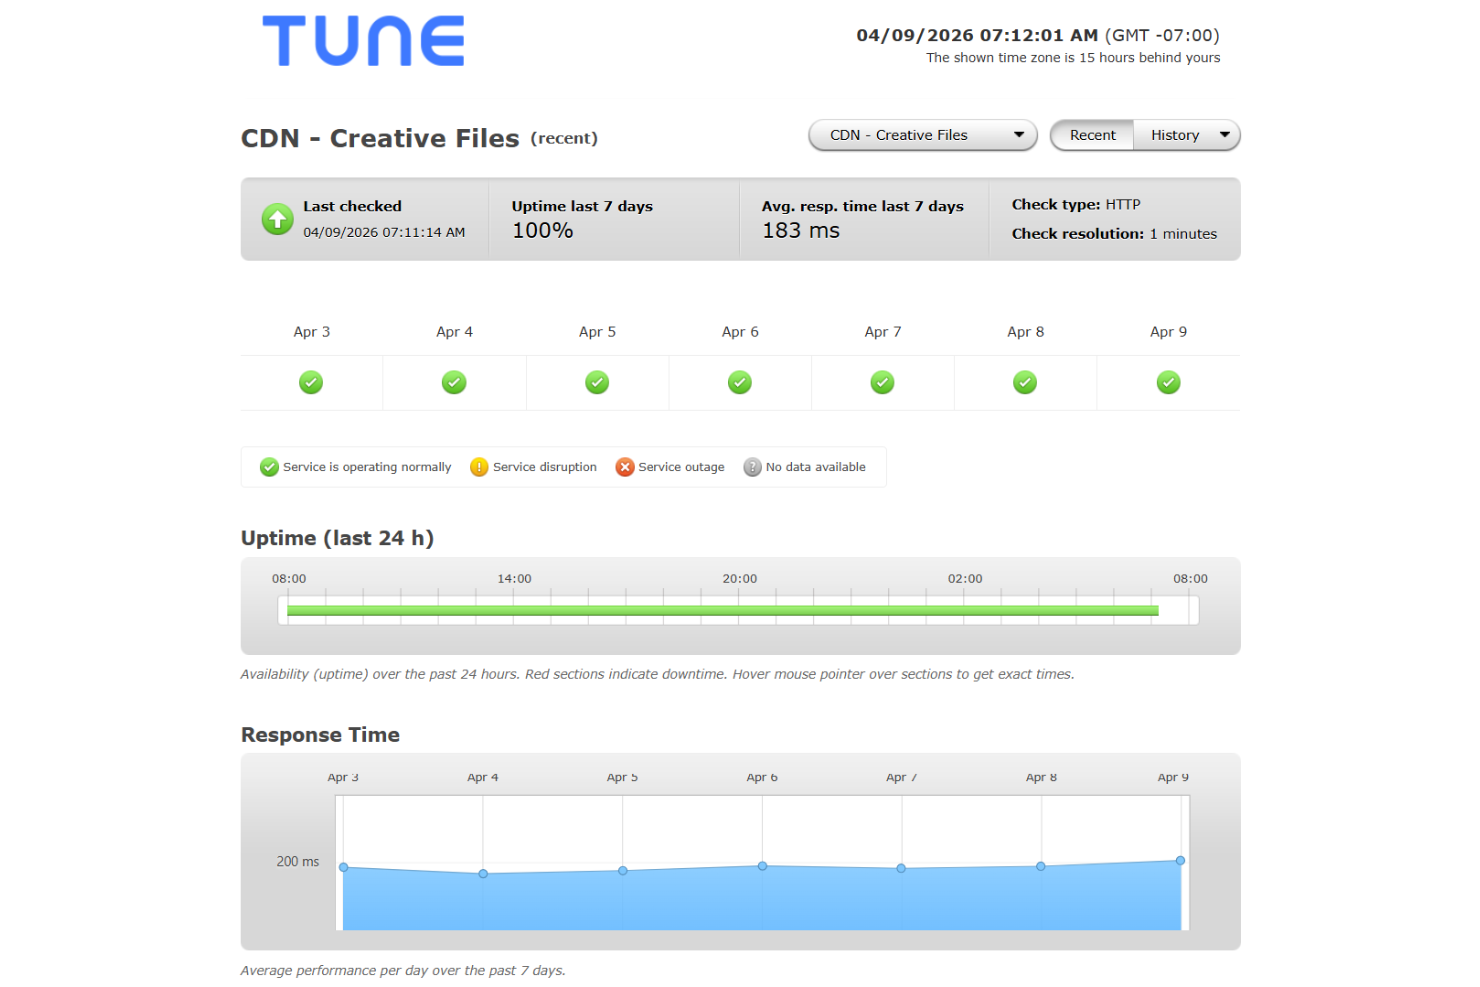Open the CDN - Creative Files monitor dropdown
Screen dimensions: 1480x987
tap(921, 135)
